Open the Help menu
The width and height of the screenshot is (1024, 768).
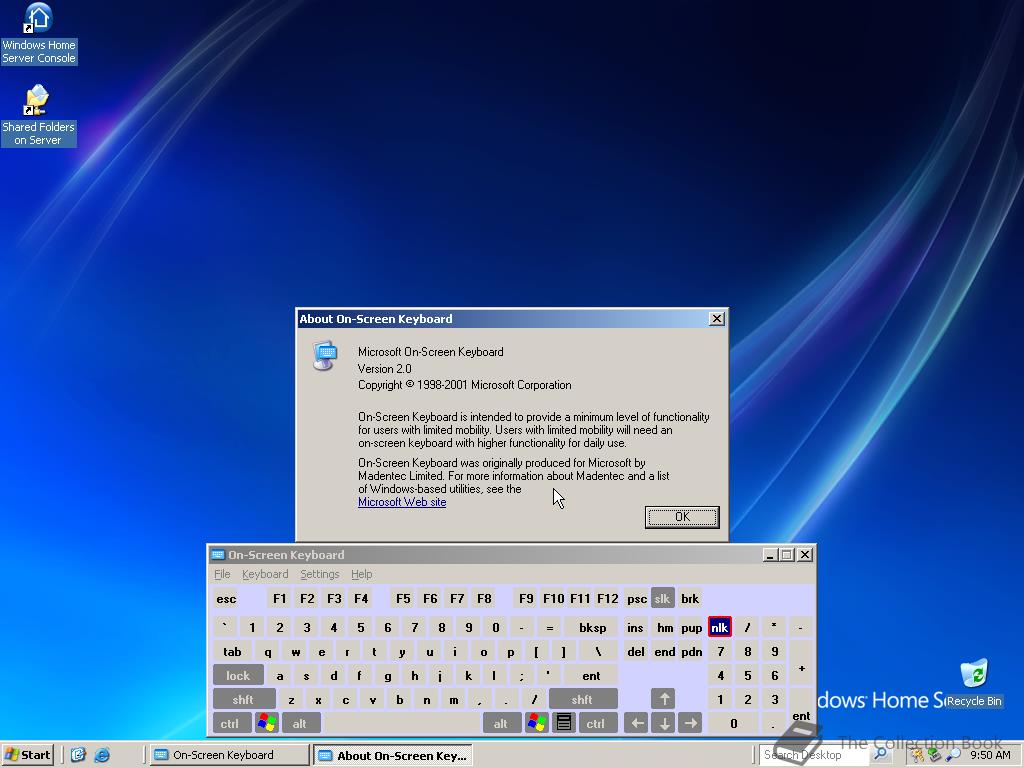click(x=361, y=573)
